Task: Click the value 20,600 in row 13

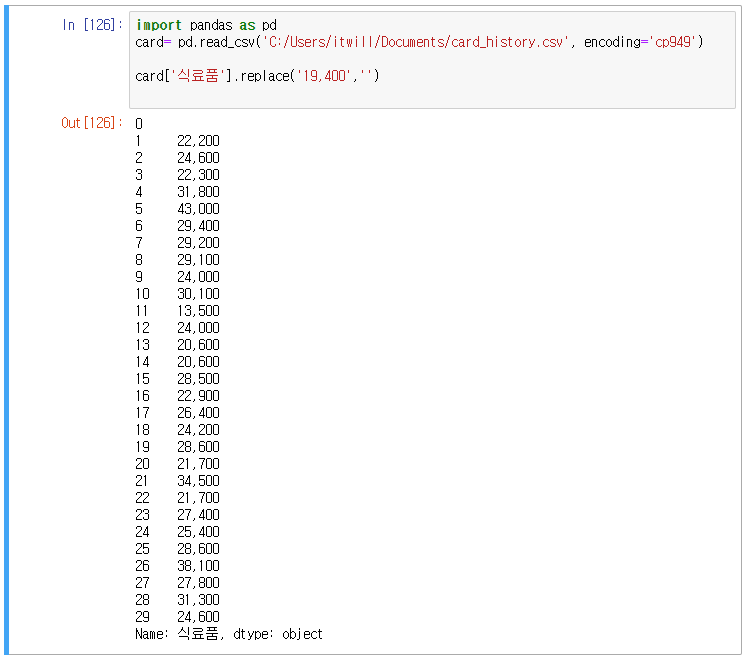Action: point(198,345)
